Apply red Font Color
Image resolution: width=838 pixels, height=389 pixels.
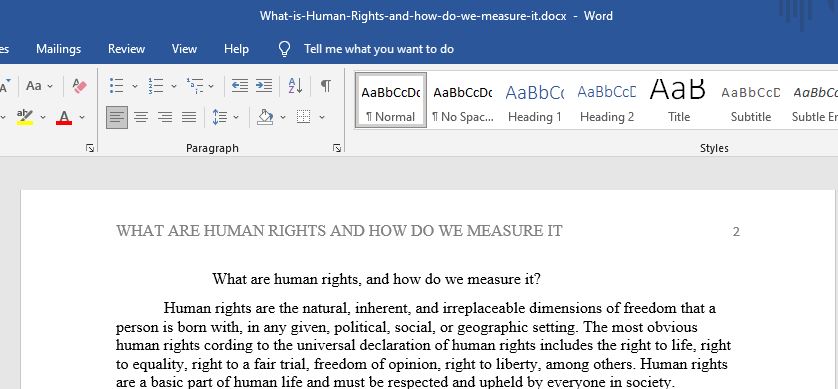pos(64,117)
